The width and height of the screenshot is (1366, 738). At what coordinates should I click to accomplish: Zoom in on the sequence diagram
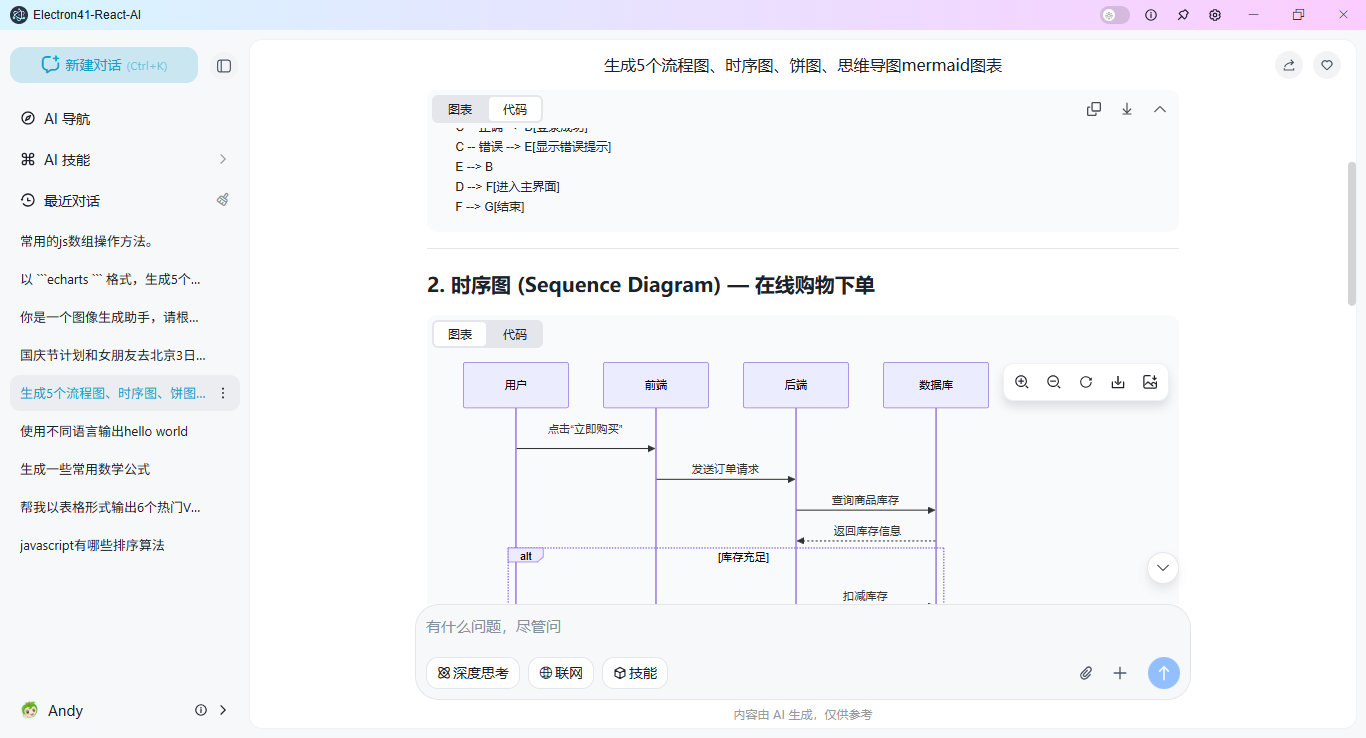(x=1022, y=382)
